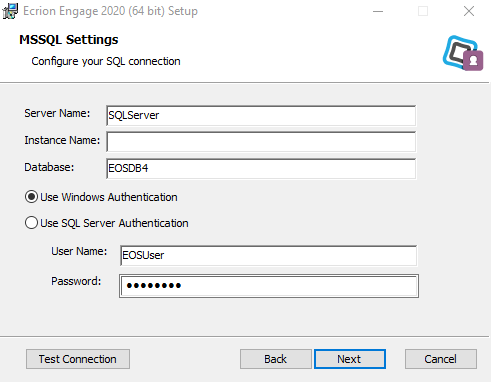Focus the Server Name input field
Viewport: 491px width, 382px height.
(261, 115)
